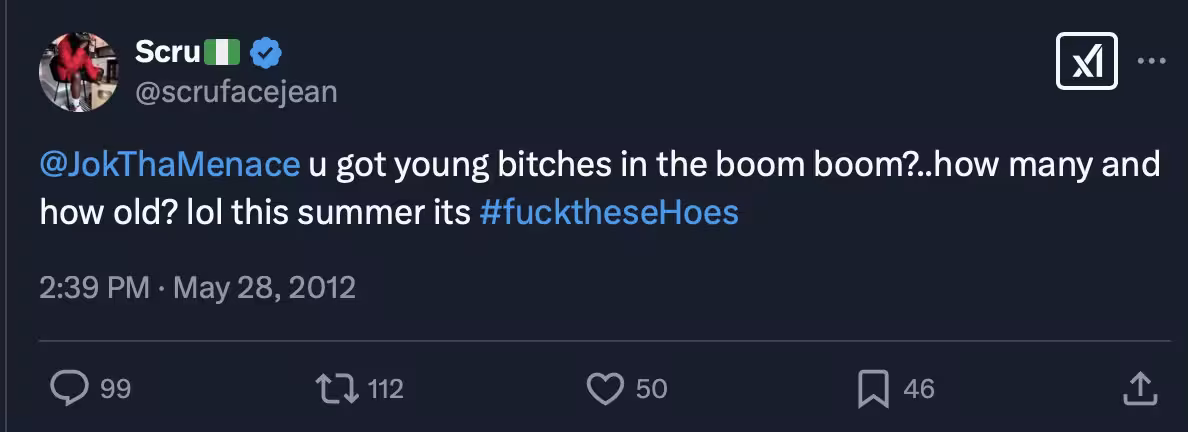
Task: Open the three-dot more options menu
Action: (x=1152, y=61)
